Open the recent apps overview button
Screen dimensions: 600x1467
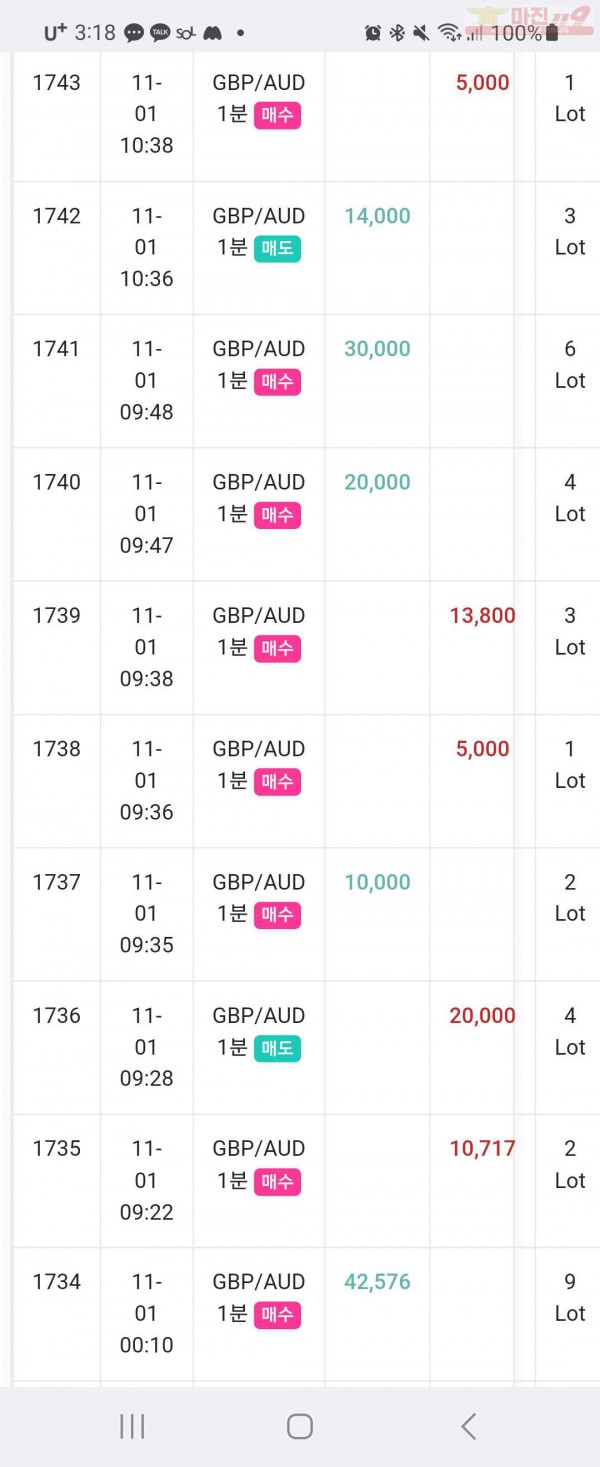tap(132, 1426)
